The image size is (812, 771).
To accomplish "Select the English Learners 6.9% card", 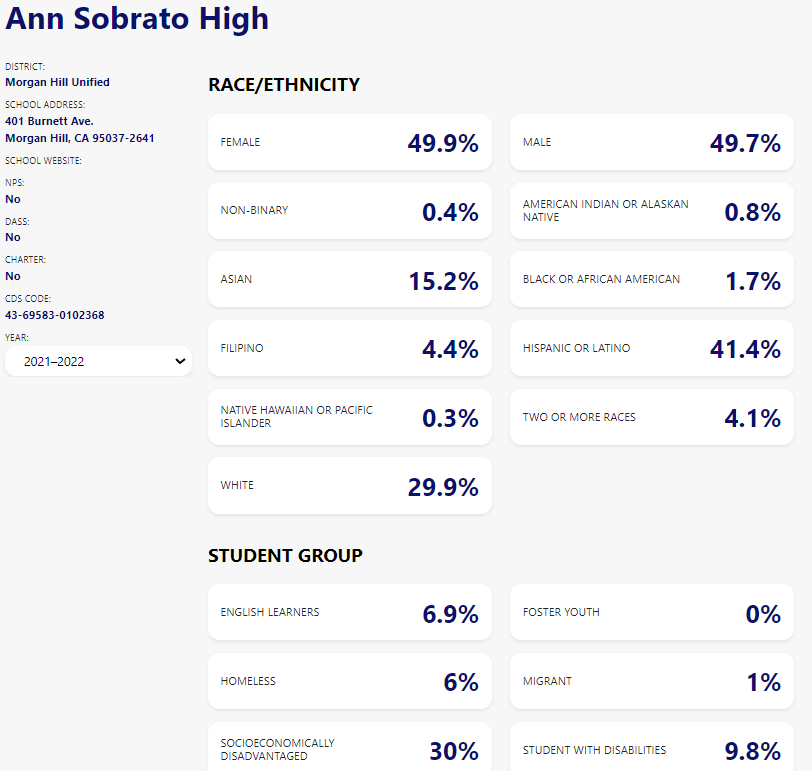I will point(349,613).
